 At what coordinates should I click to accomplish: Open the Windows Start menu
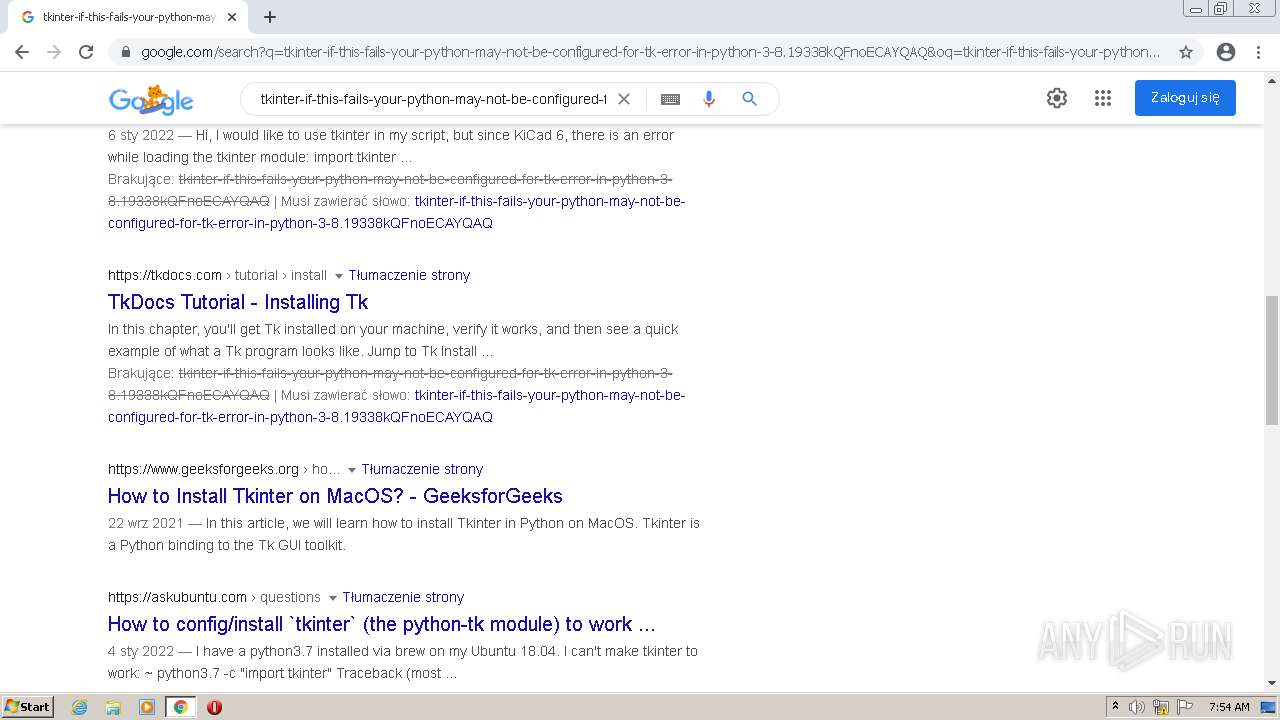pos(27,706)
